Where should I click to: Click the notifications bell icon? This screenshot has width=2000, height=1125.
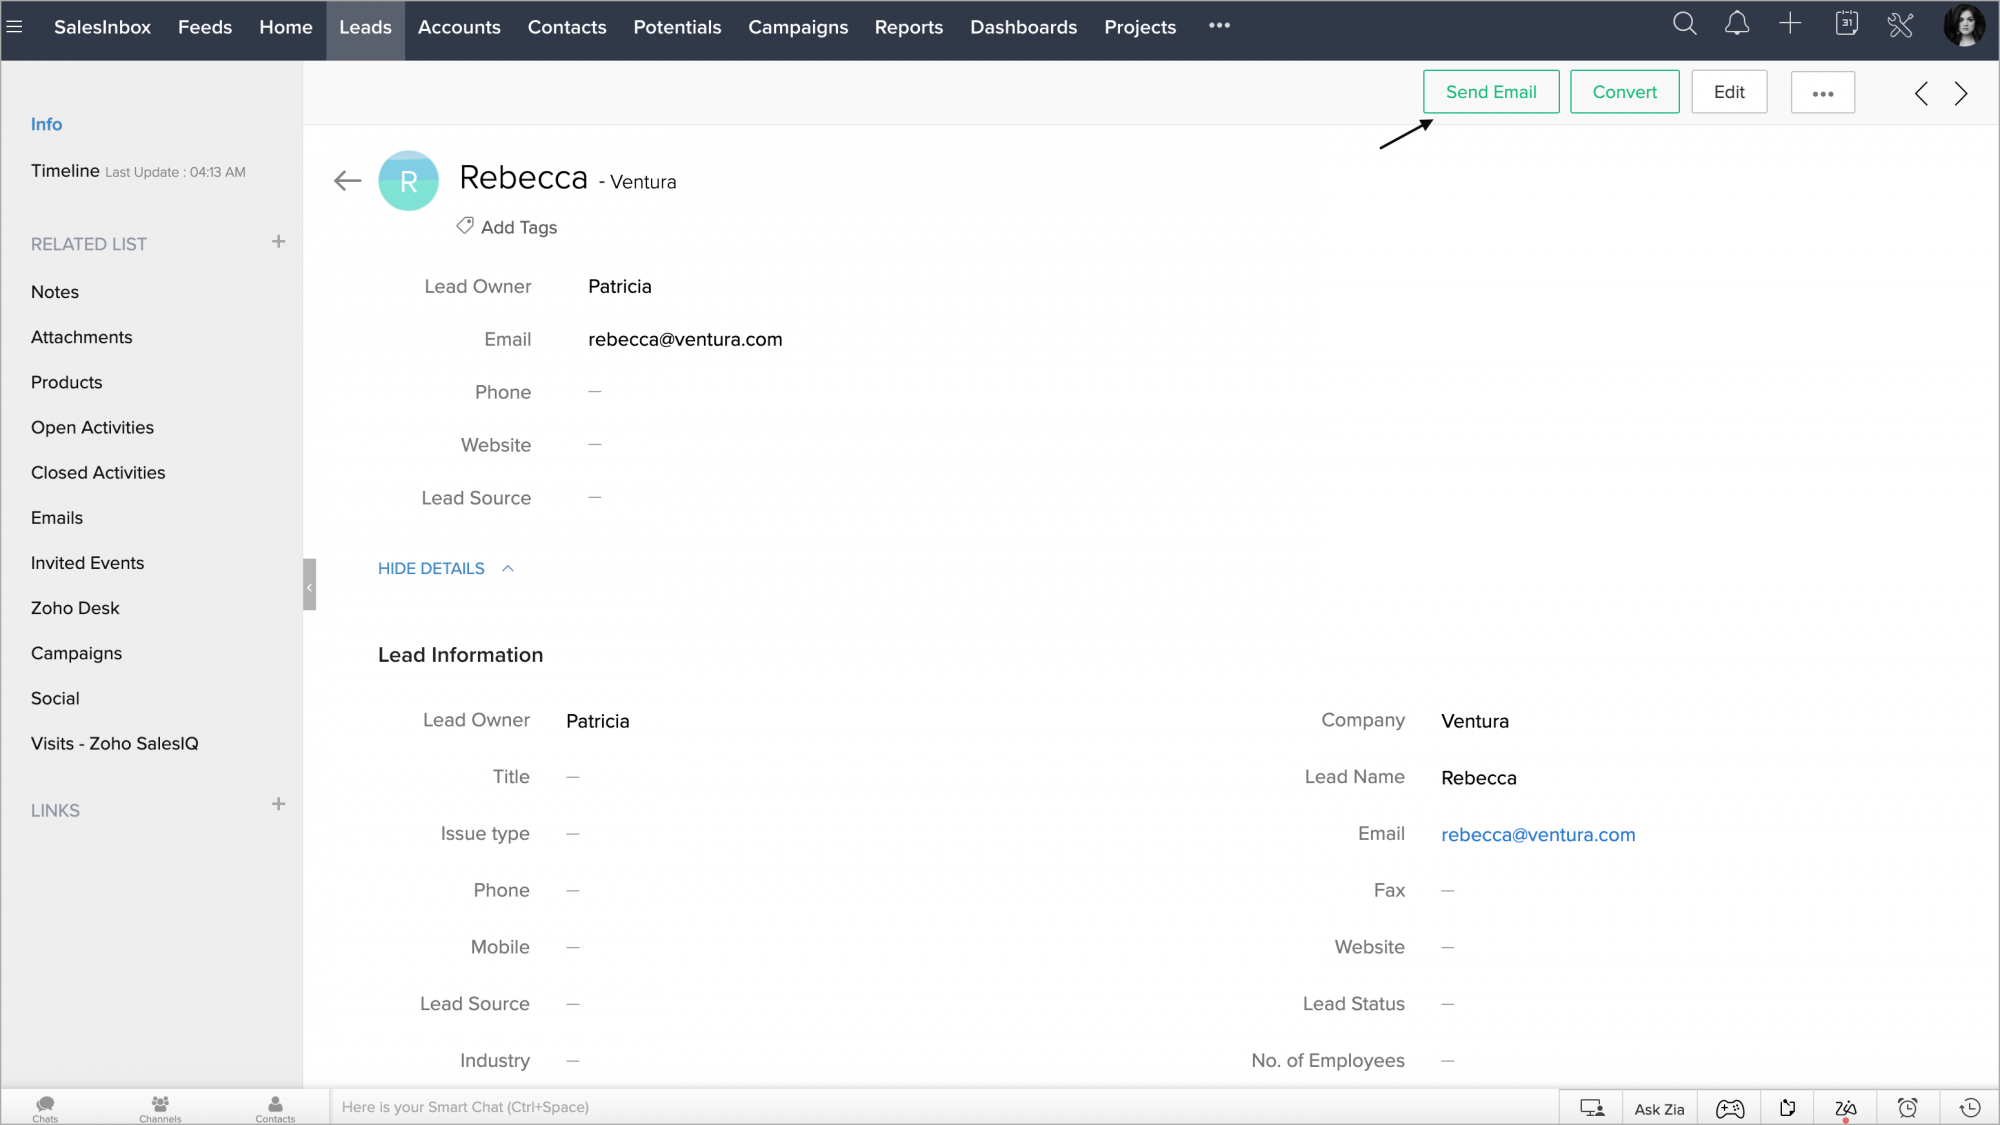tap(1737, 24)
